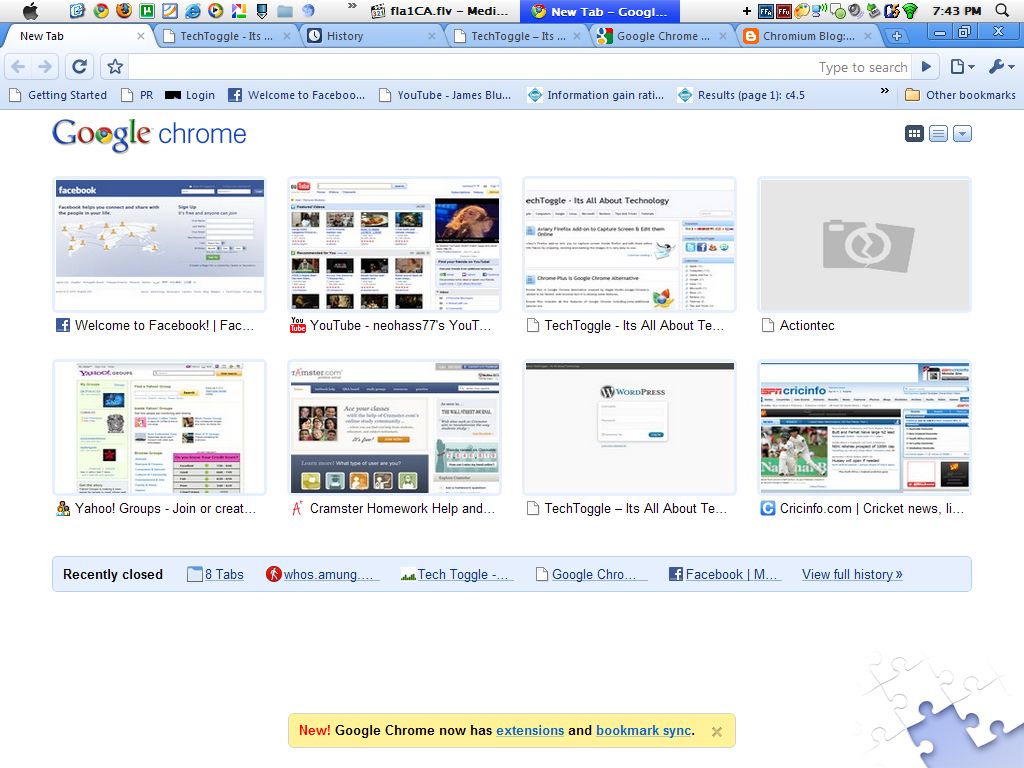The image size is (1024, 768).
Task: Click the Go arrow beside the address bar
Action: click(926, 67)
